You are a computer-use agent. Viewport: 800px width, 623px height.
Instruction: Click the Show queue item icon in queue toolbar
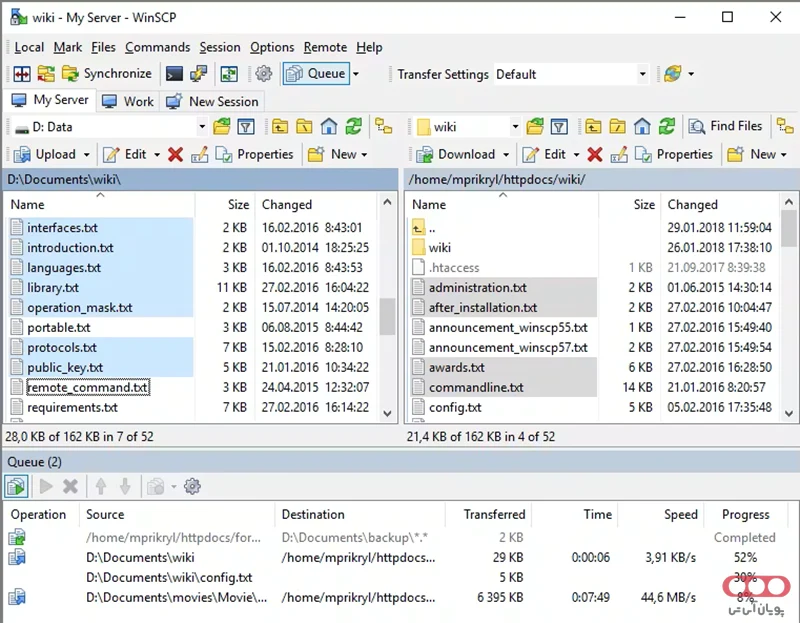tap(16, 486)
